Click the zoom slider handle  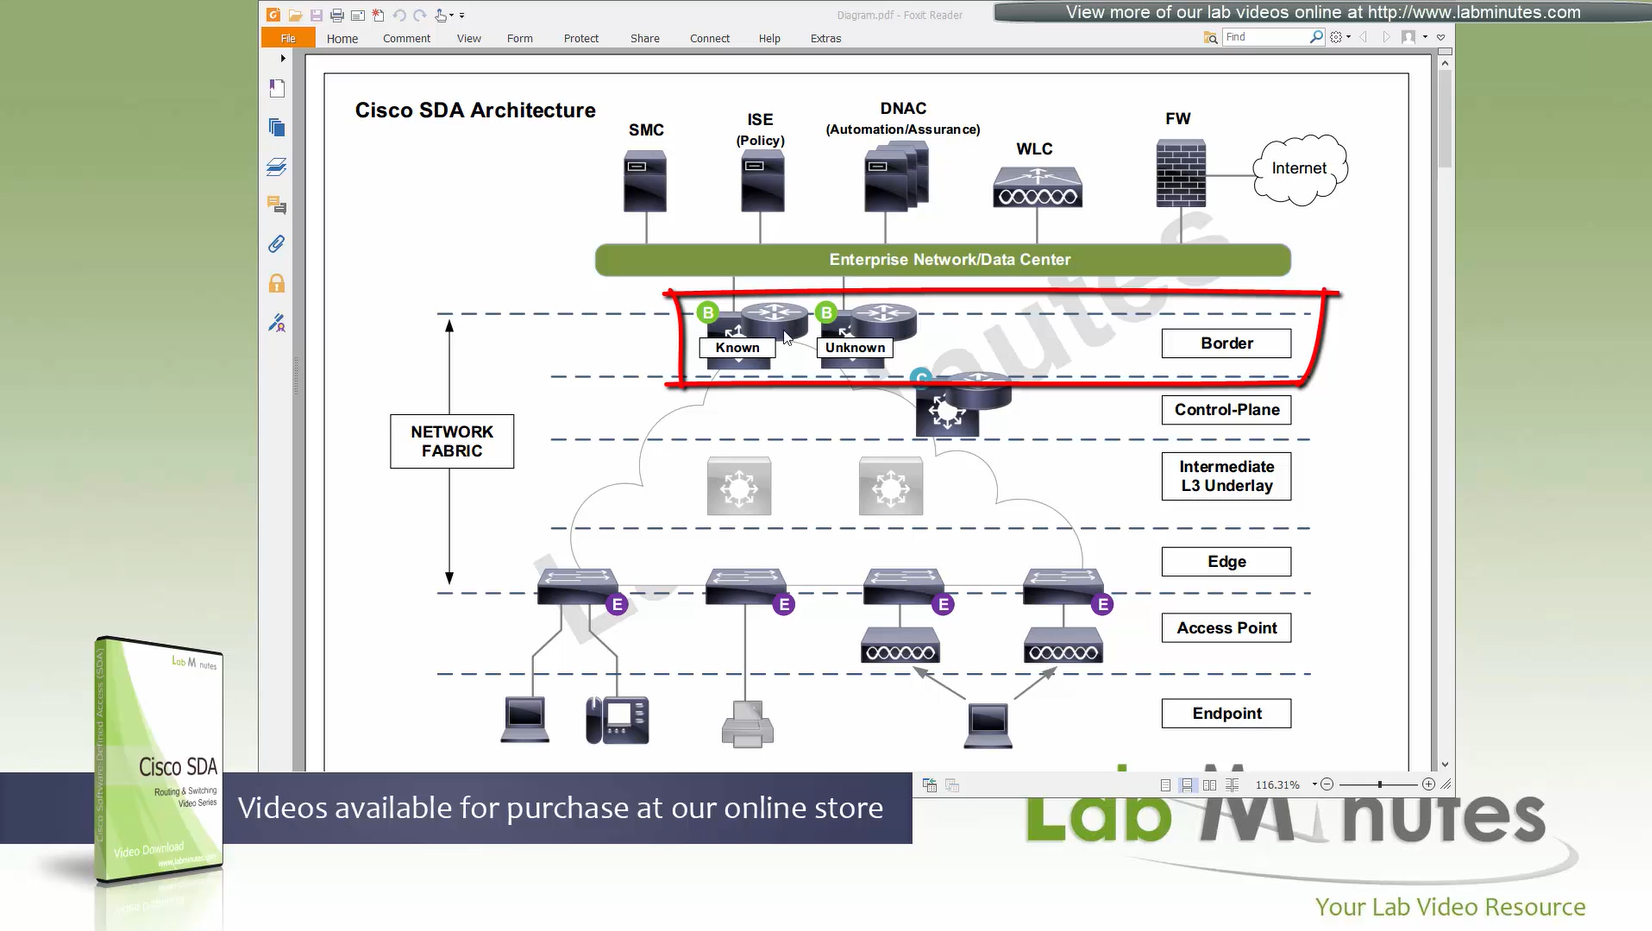point(1380,785)
